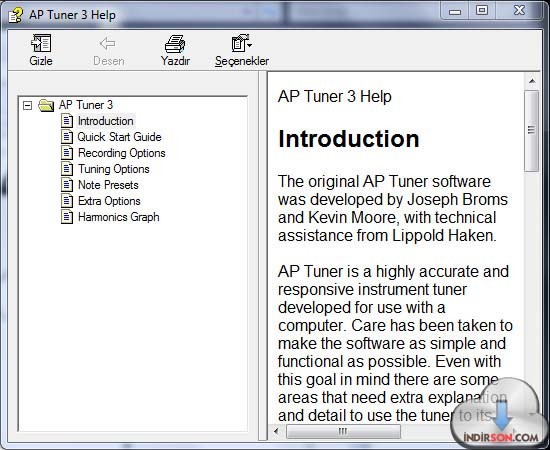Viewport: 550px width, 450px height.
Task: Click the Quick Start Guide page icon
Action: coord(67,137)
